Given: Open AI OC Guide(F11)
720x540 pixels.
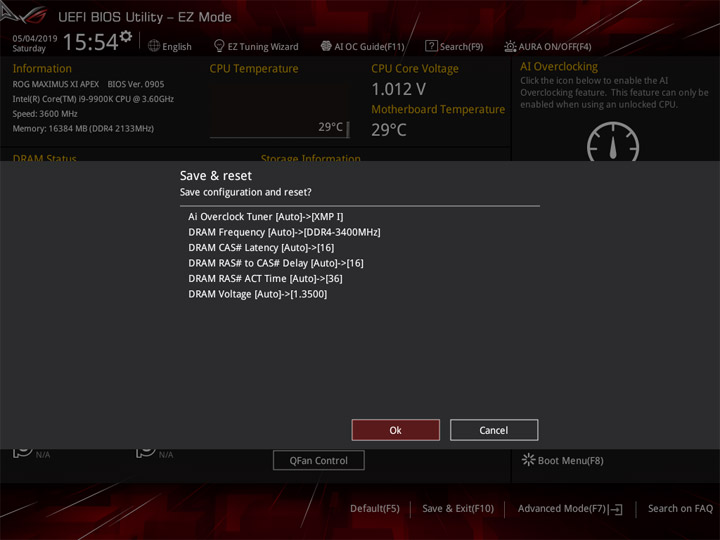Looking at the screenshot, I should tap(369, 46).
